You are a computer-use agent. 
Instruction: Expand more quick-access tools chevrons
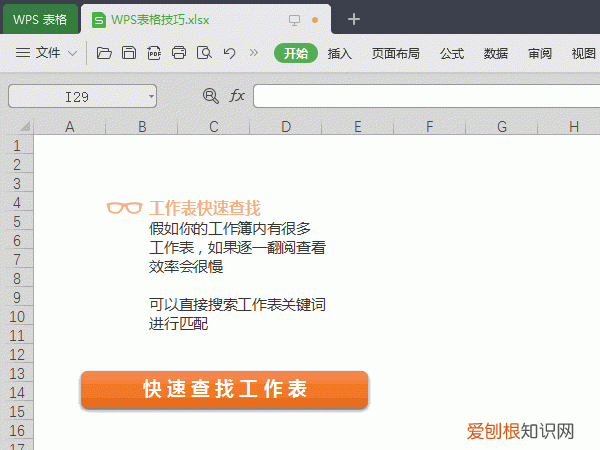253,53
